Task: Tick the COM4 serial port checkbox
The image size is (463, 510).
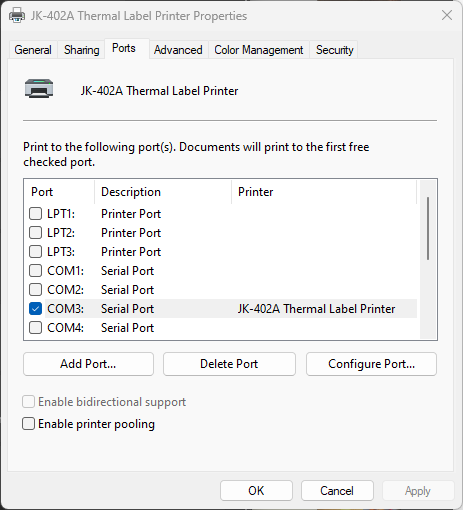Action: pyautogui.click(x=35, y=328)
